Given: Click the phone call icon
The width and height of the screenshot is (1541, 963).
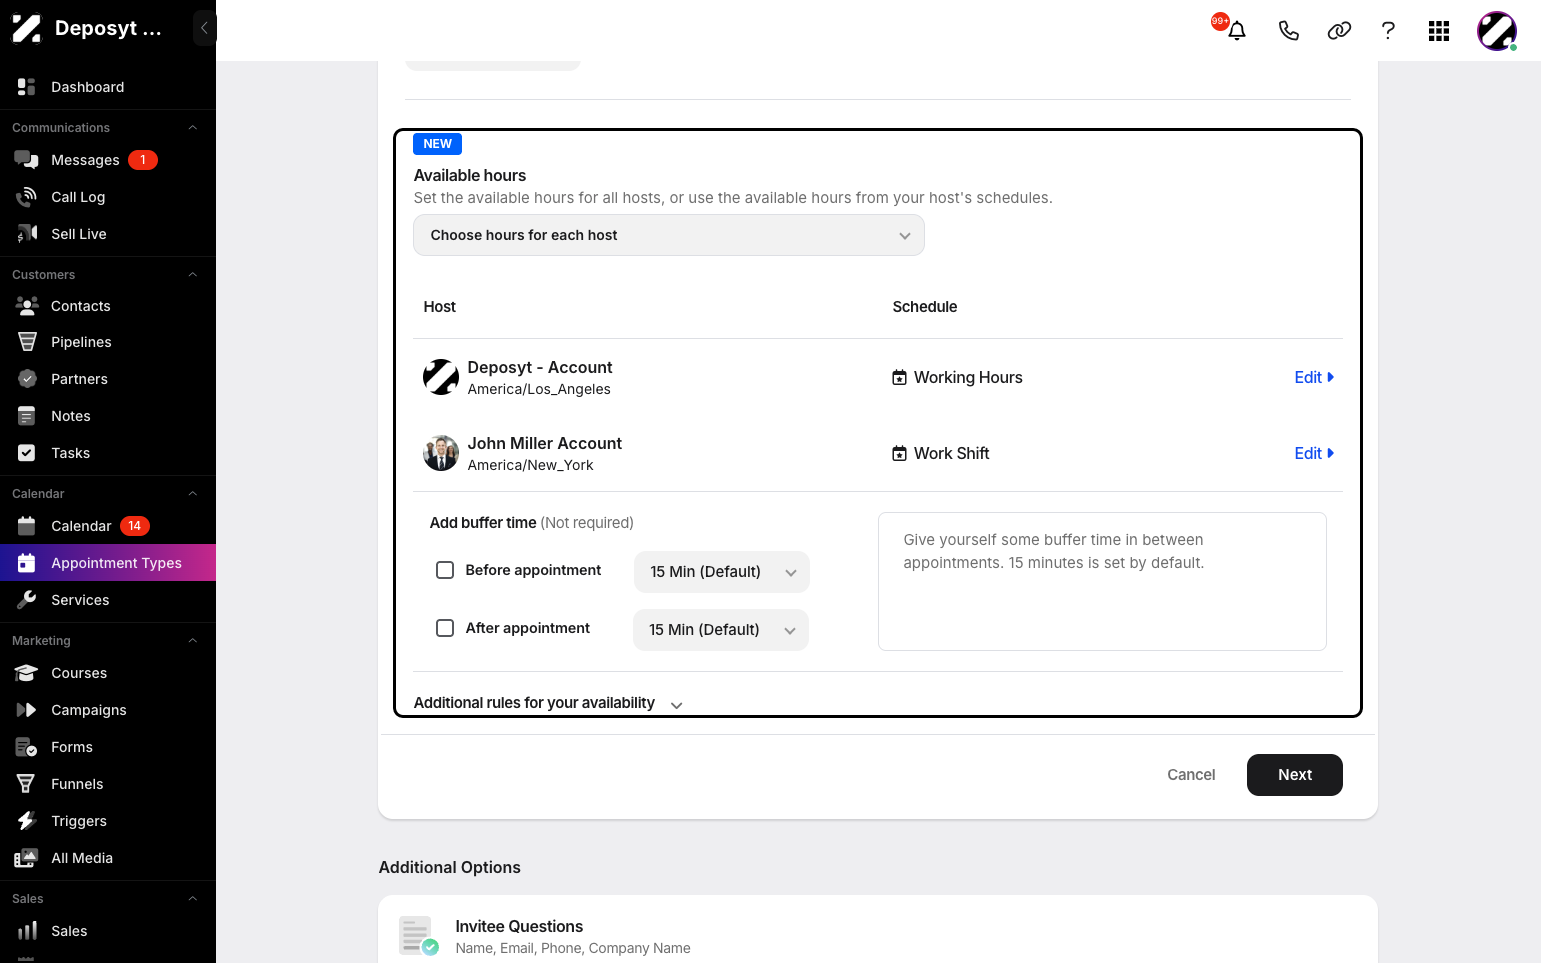Looking at the screenshot, I should click(1289, 31).
